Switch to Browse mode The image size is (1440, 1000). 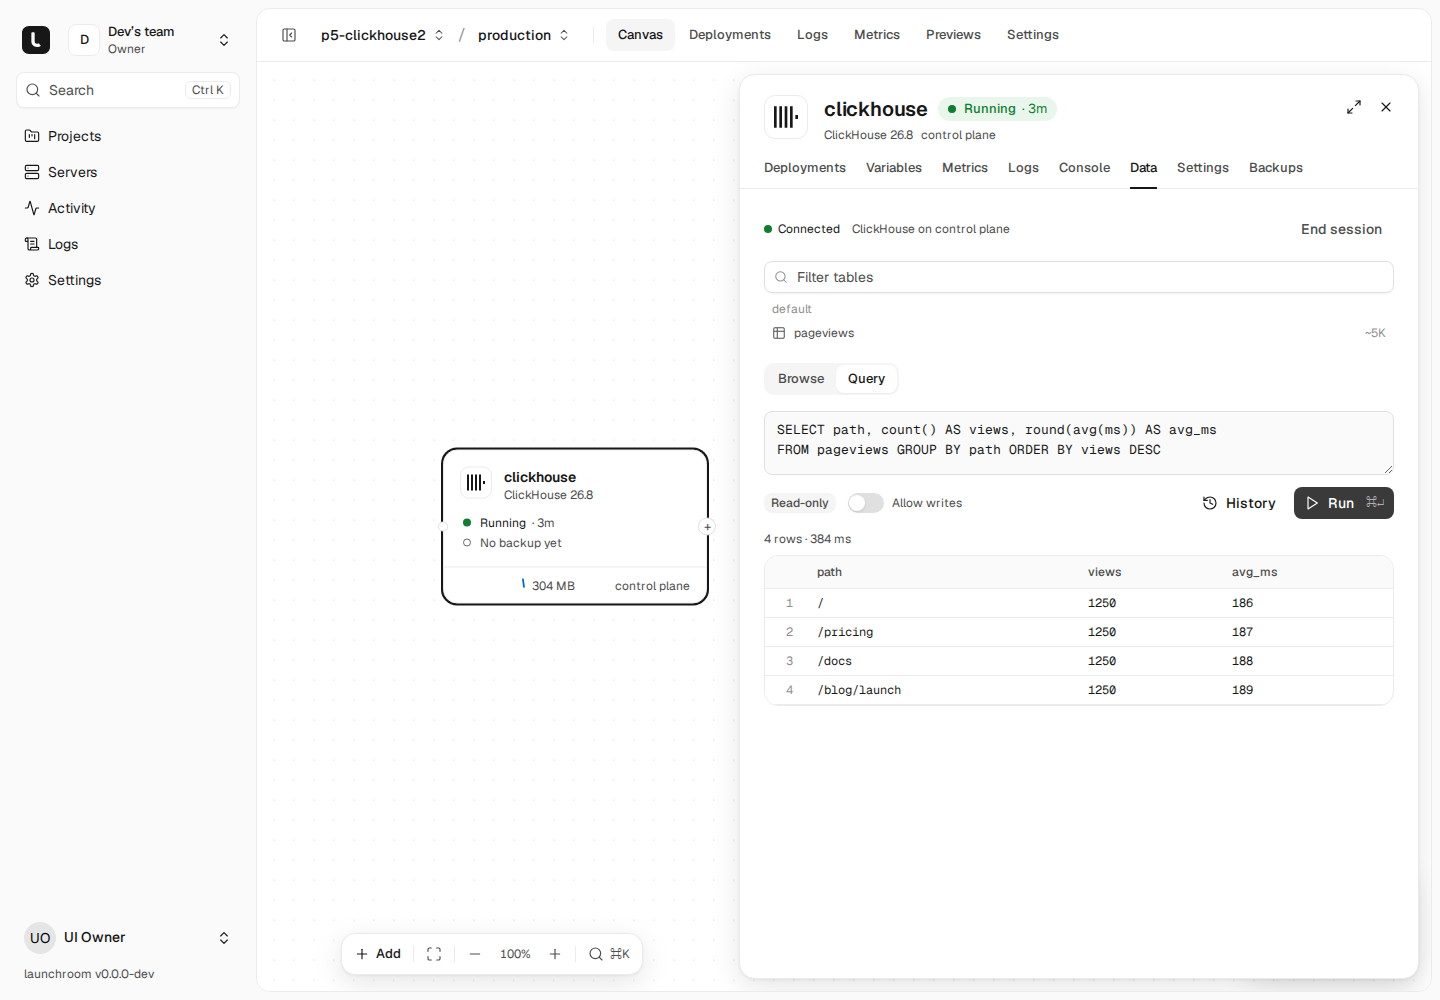[801, 379]
